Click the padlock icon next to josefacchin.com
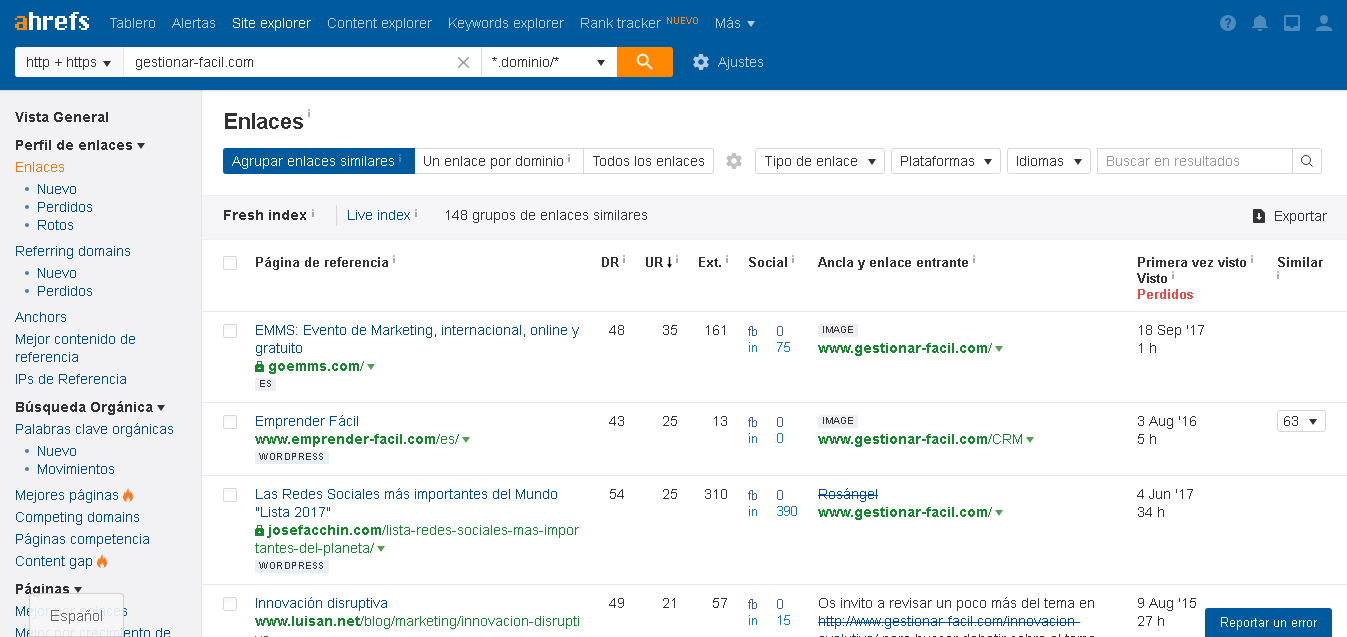 click(260, 531)
